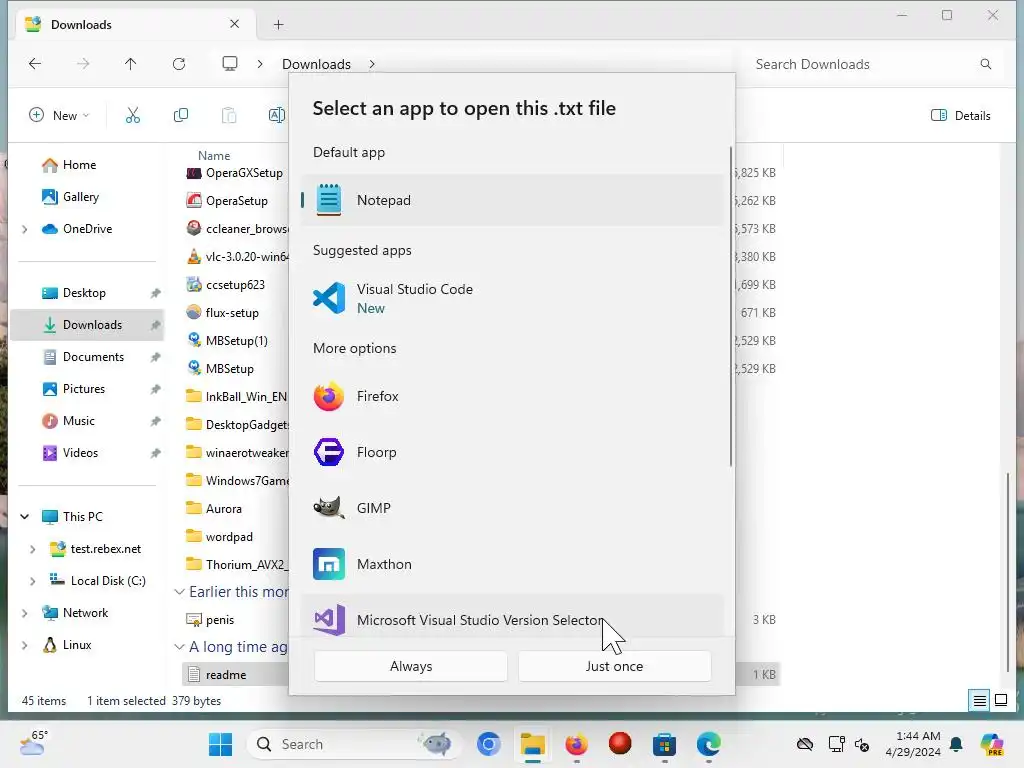The width and height of the screenshot is (1024, 768).
Task: Click the Copy icon in Explorer toolbar
Action: 181,116
